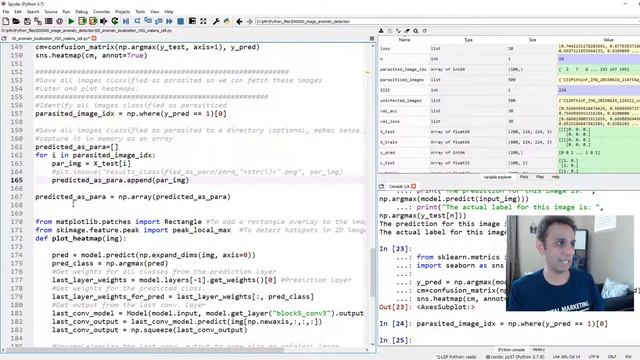Select the X_train variable row

coord(509,142)
